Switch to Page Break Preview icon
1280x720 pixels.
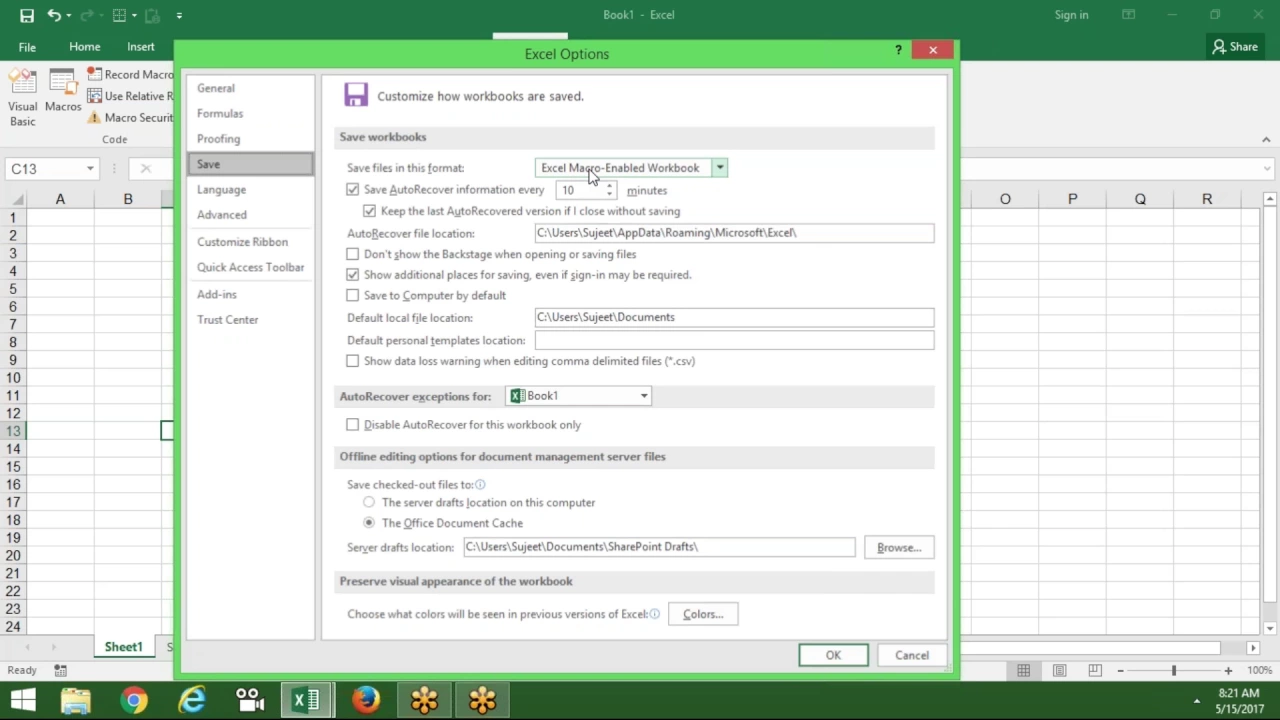1095,671
